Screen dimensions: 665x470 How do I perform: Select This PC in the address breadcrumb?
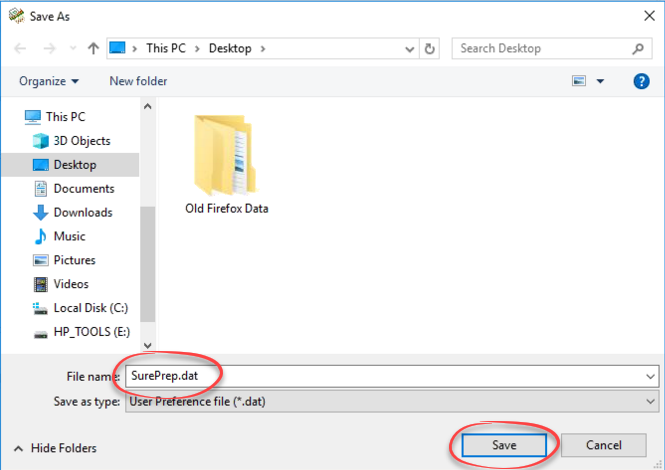click(x=166, y=48)
